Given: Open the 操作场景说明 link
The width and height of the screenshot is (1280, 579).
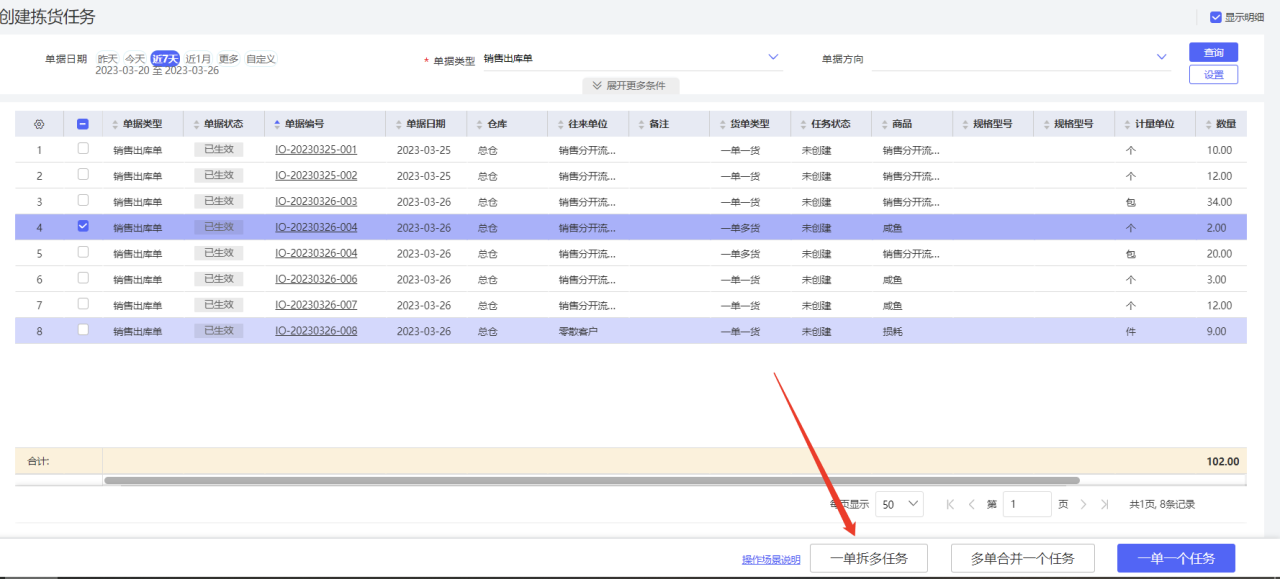Looking at the screenshot, I should [x=771, y=560].
